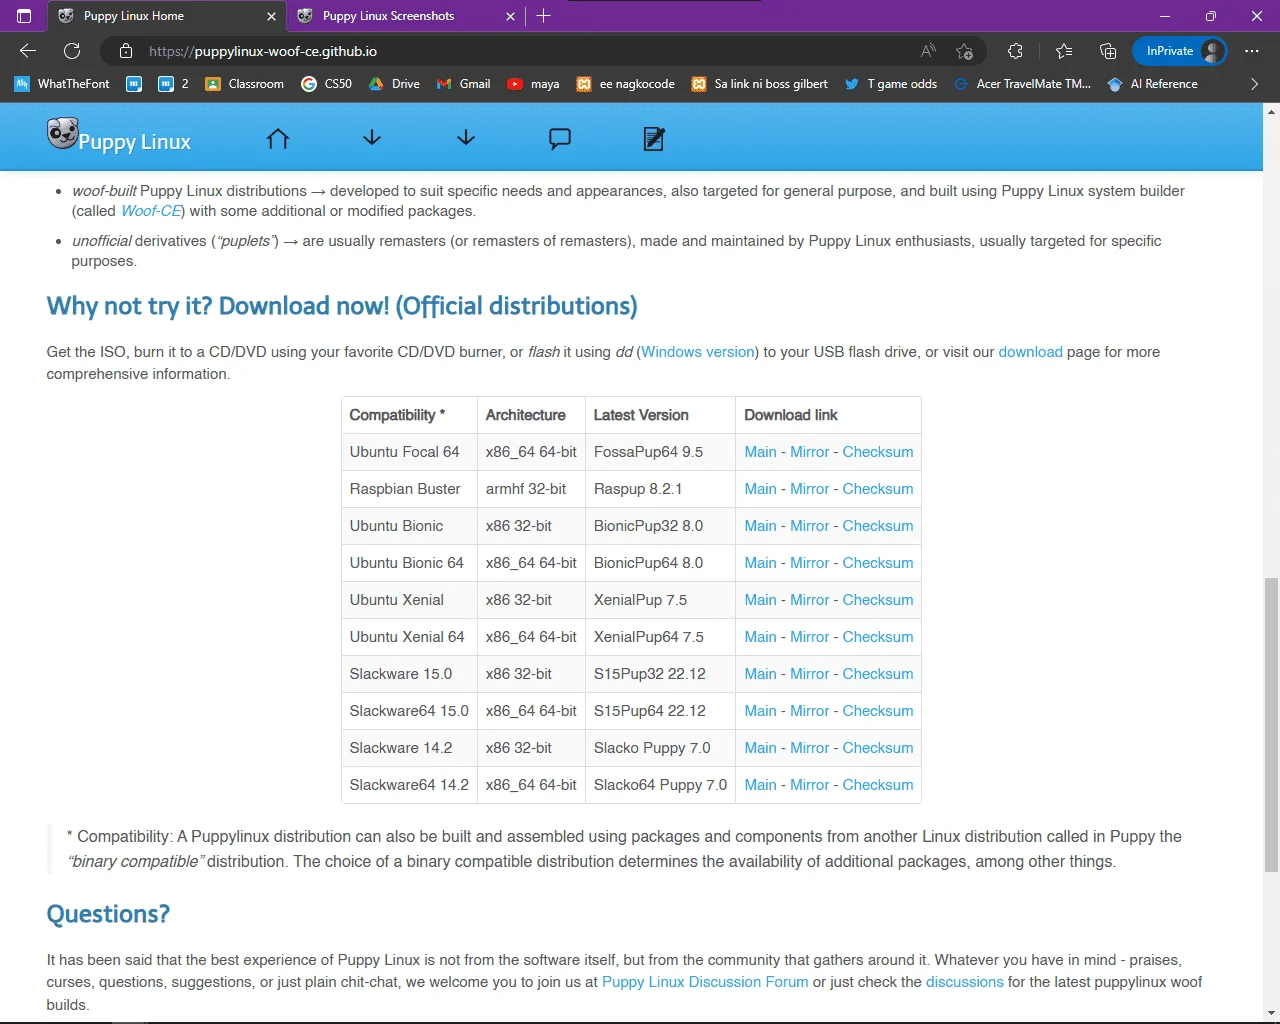This screenshot has height=1024, width=1280.
Task: Close the Puppy Linux Home tab
Action: point(271,16)
